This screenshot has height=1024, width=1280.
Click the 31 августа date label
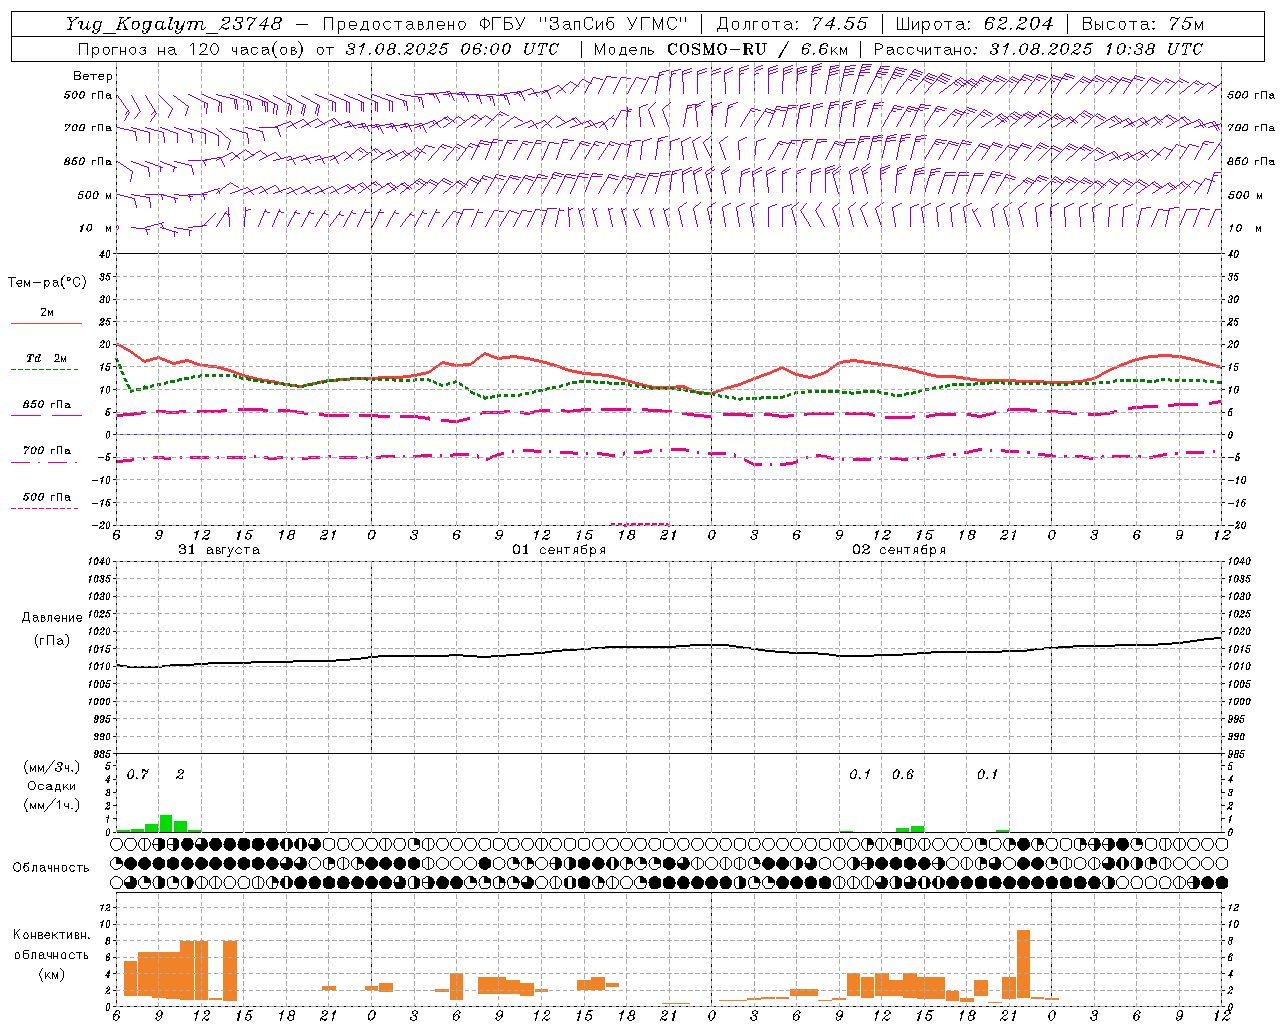coord(219,550)
